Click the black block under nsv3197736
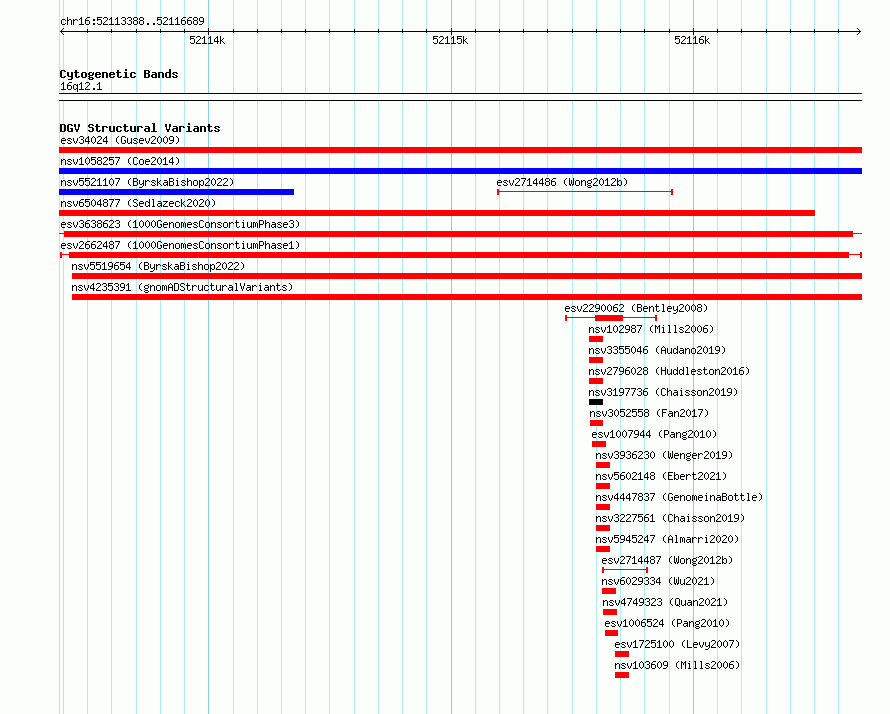Viewport: 890px width, 714px height. [x=596, y=402]
